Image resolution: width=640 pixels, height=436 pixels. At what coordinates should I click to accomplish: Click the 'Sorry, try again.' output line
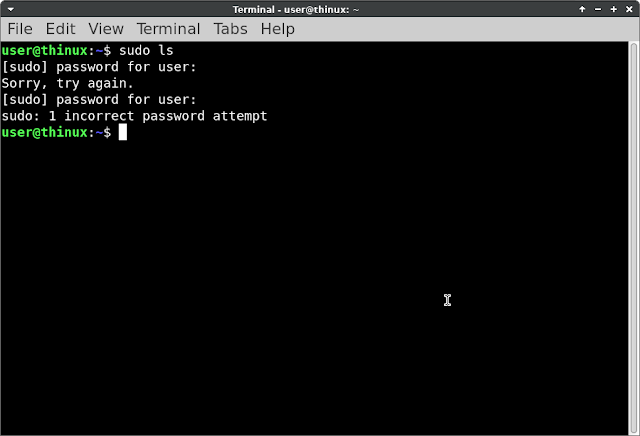[x=67, y=83]
